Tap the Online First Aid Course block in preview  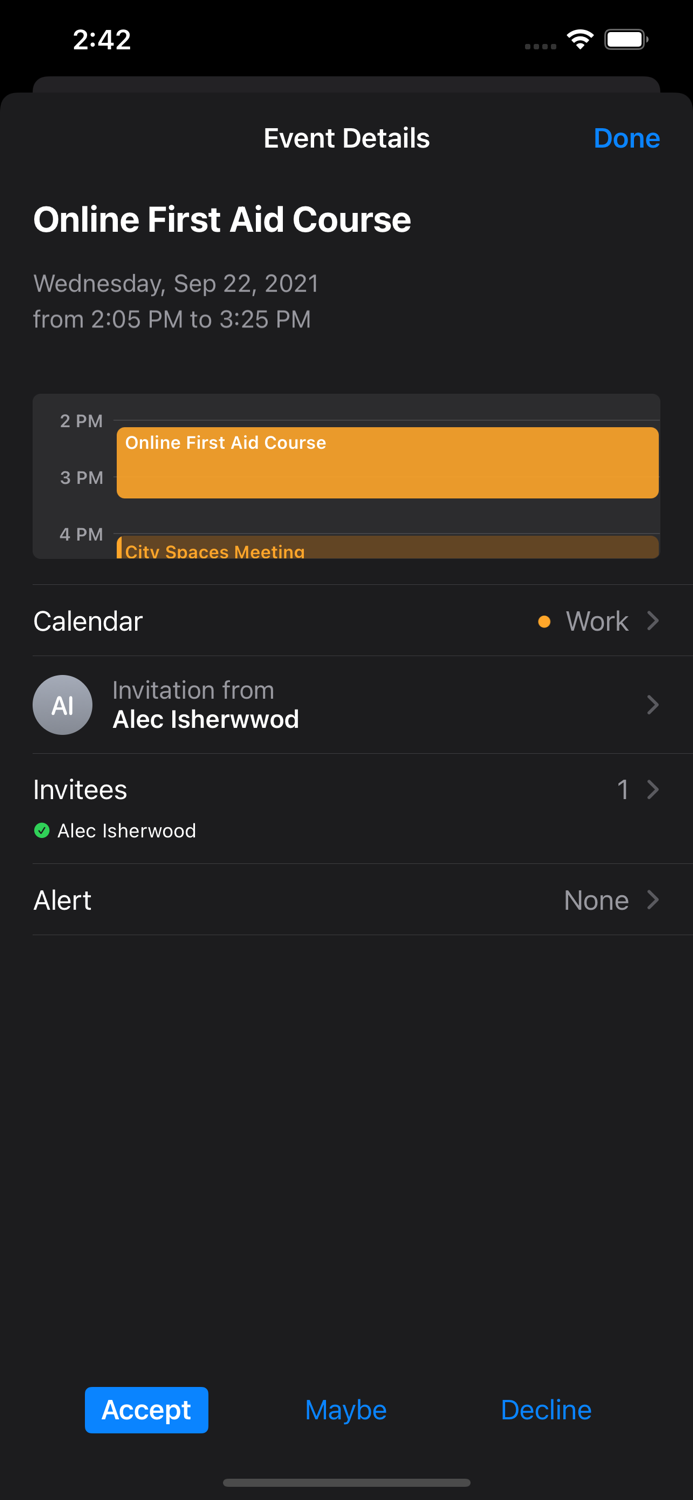click(388, 462)
